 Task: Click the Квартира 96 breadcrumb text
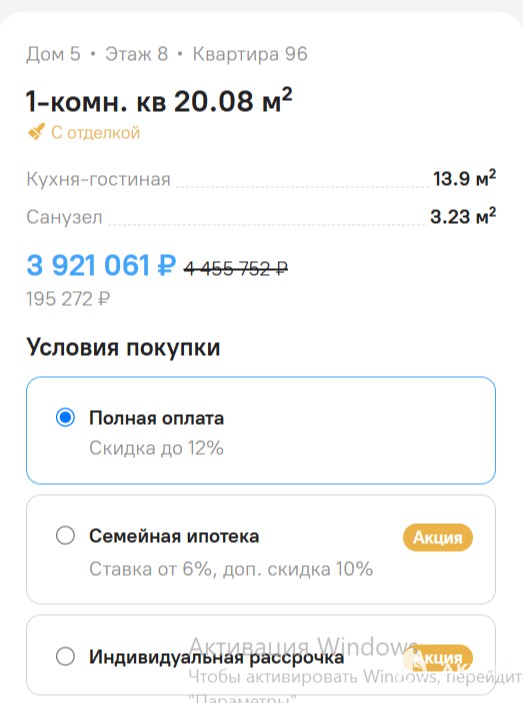[x=250, y=54]
